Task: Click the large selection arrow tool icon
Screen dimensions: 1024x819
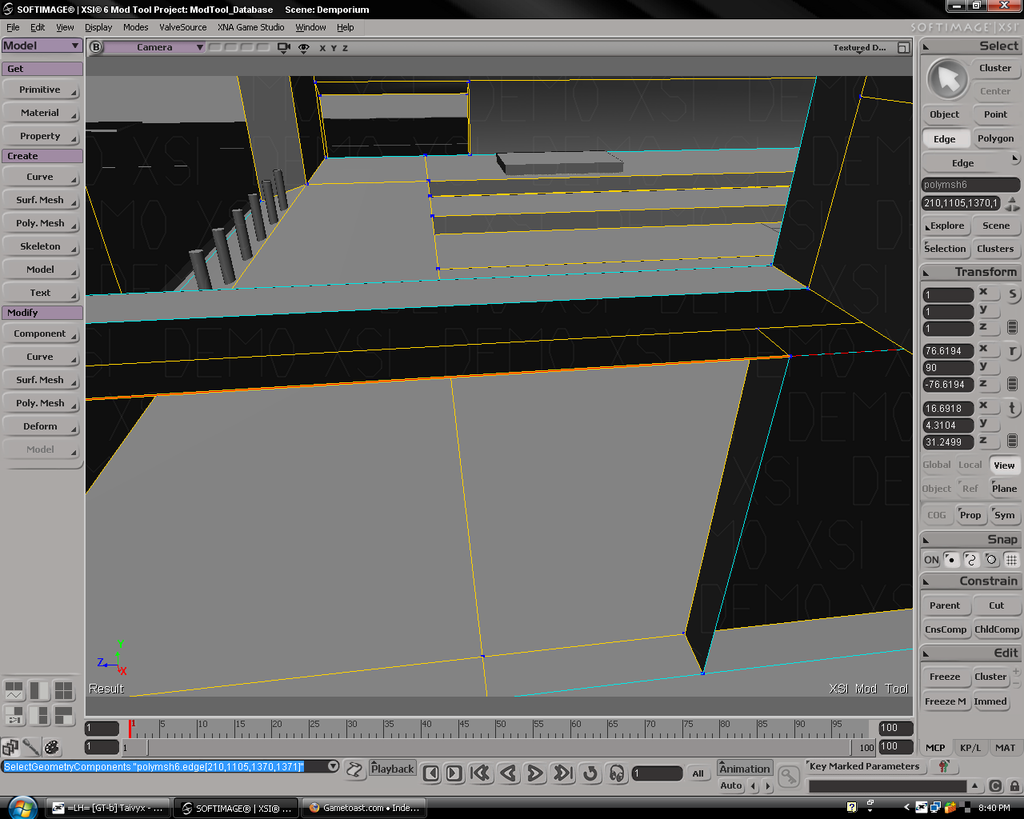Action: click(x=947, y=79)
